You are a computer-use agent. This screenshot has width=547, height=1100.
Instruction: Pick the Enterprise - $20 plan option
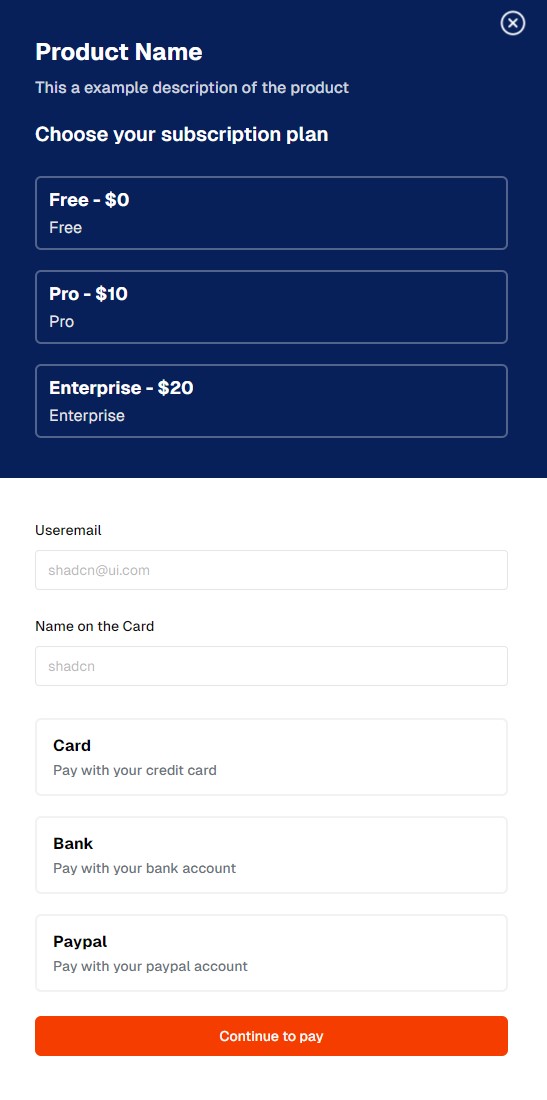click(271, 401)
